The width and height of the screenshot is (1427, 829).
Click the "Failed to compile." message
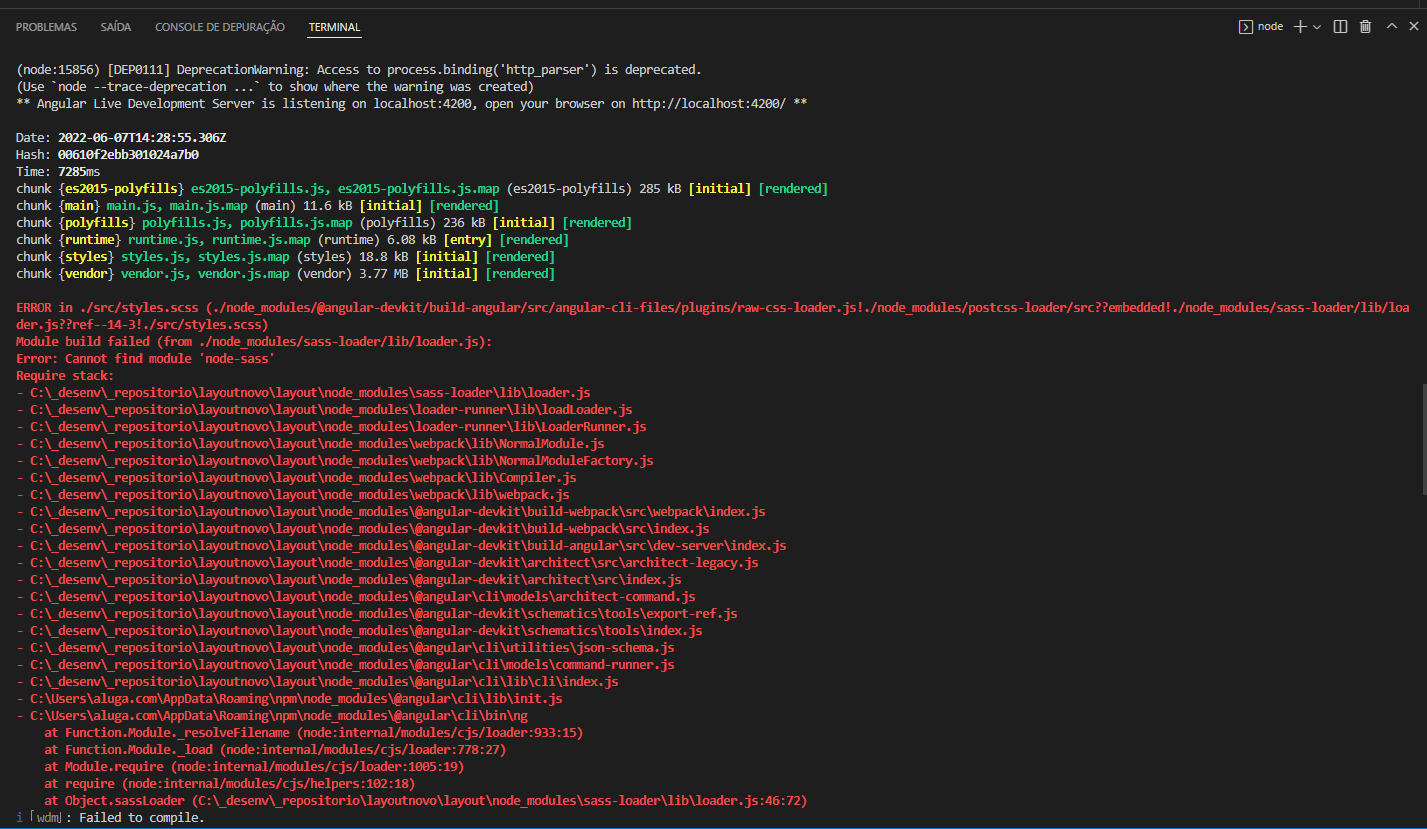click(x=142, y=818)
